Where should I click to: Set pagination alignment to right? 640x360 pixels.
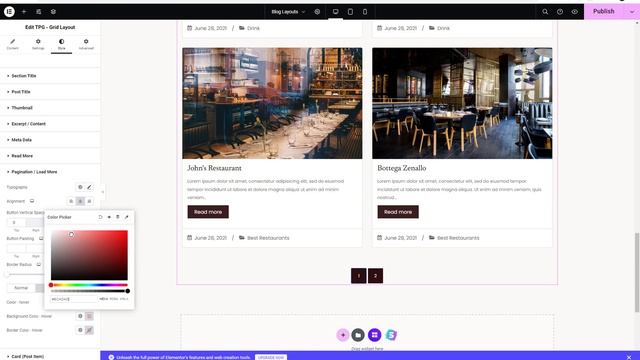tap(89, 201)
